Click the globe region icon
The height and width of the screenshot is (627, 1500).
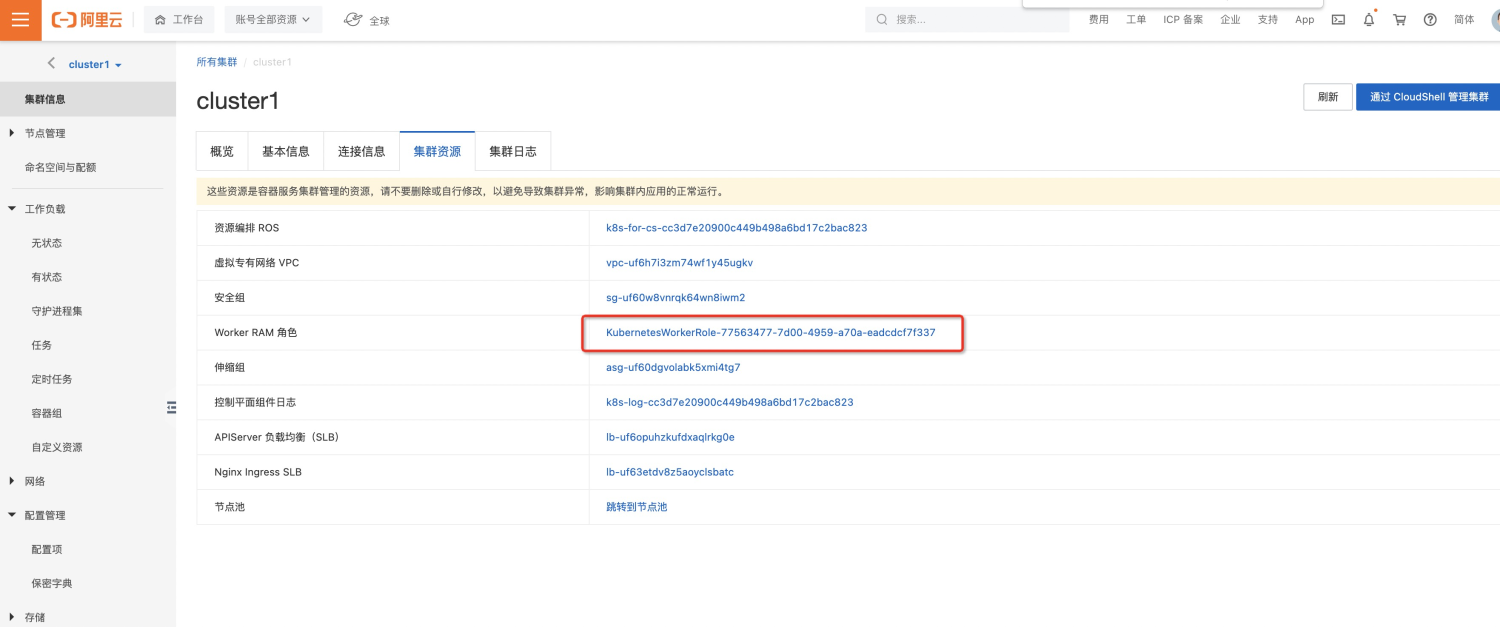[x=353, y=19]
